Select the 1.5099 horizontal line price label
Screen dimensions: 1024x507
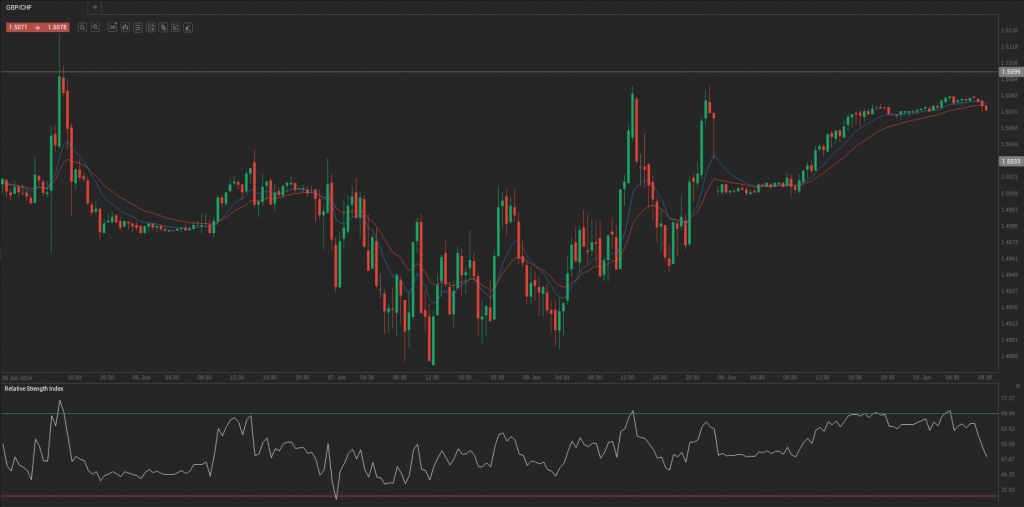click(1010, 72)
